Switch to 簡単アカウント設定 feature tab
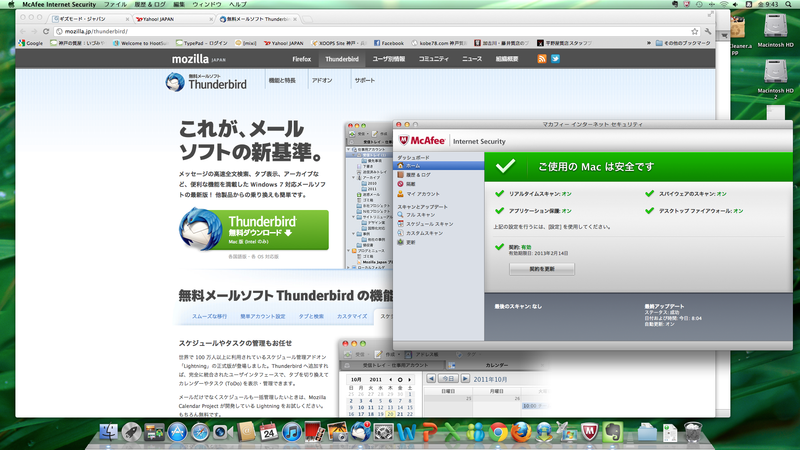Viewport: 800px width, 450px height. pyautogui.click(x=263, y=316)
